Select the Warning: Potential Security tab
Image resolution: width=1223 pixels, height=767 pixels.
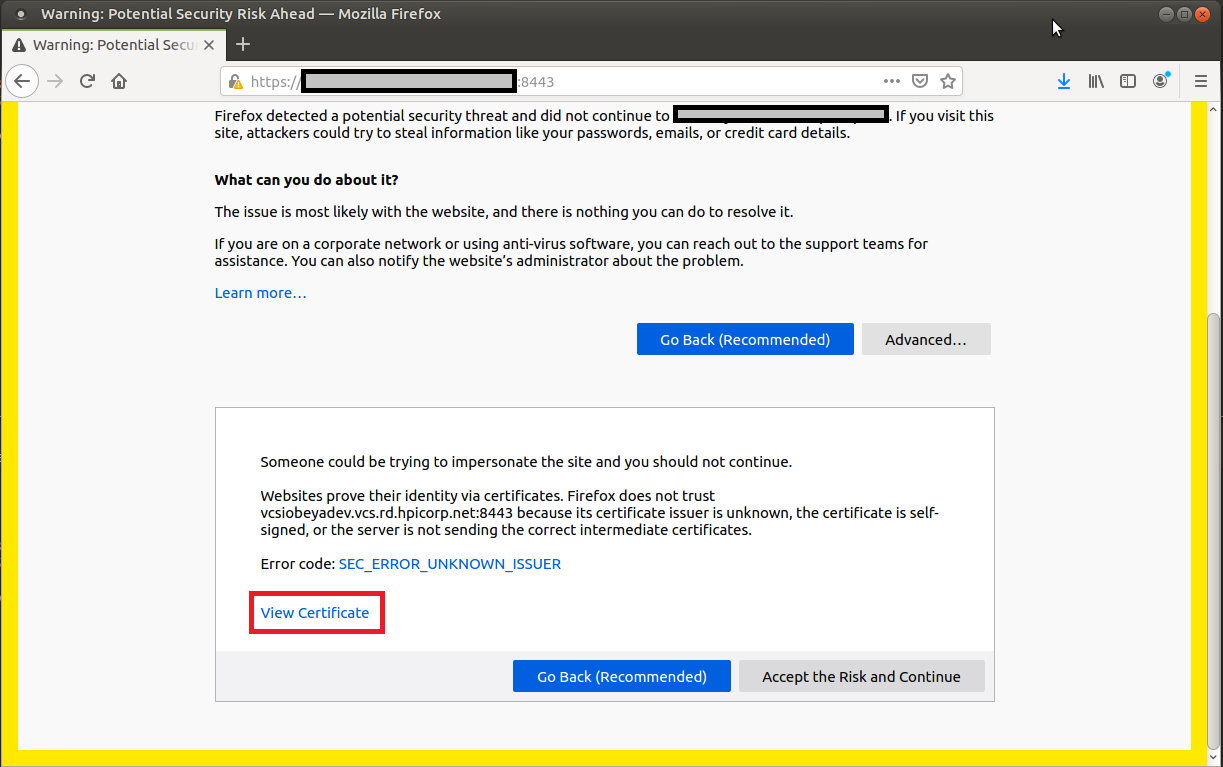click(115, 45)
